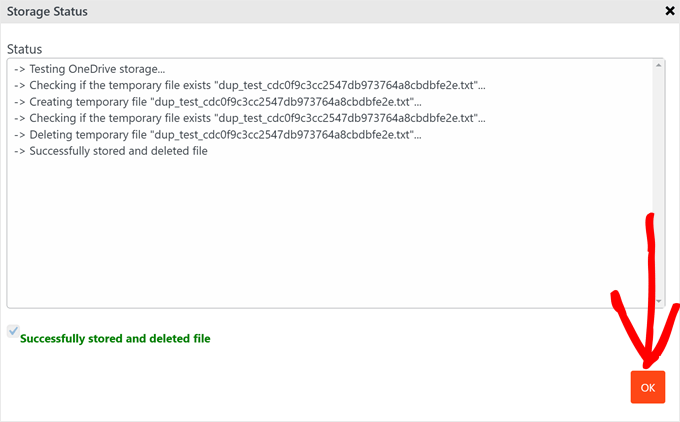
Task: Click the 'Storage Status' dialog title
Action: click(x=49, y=12)
